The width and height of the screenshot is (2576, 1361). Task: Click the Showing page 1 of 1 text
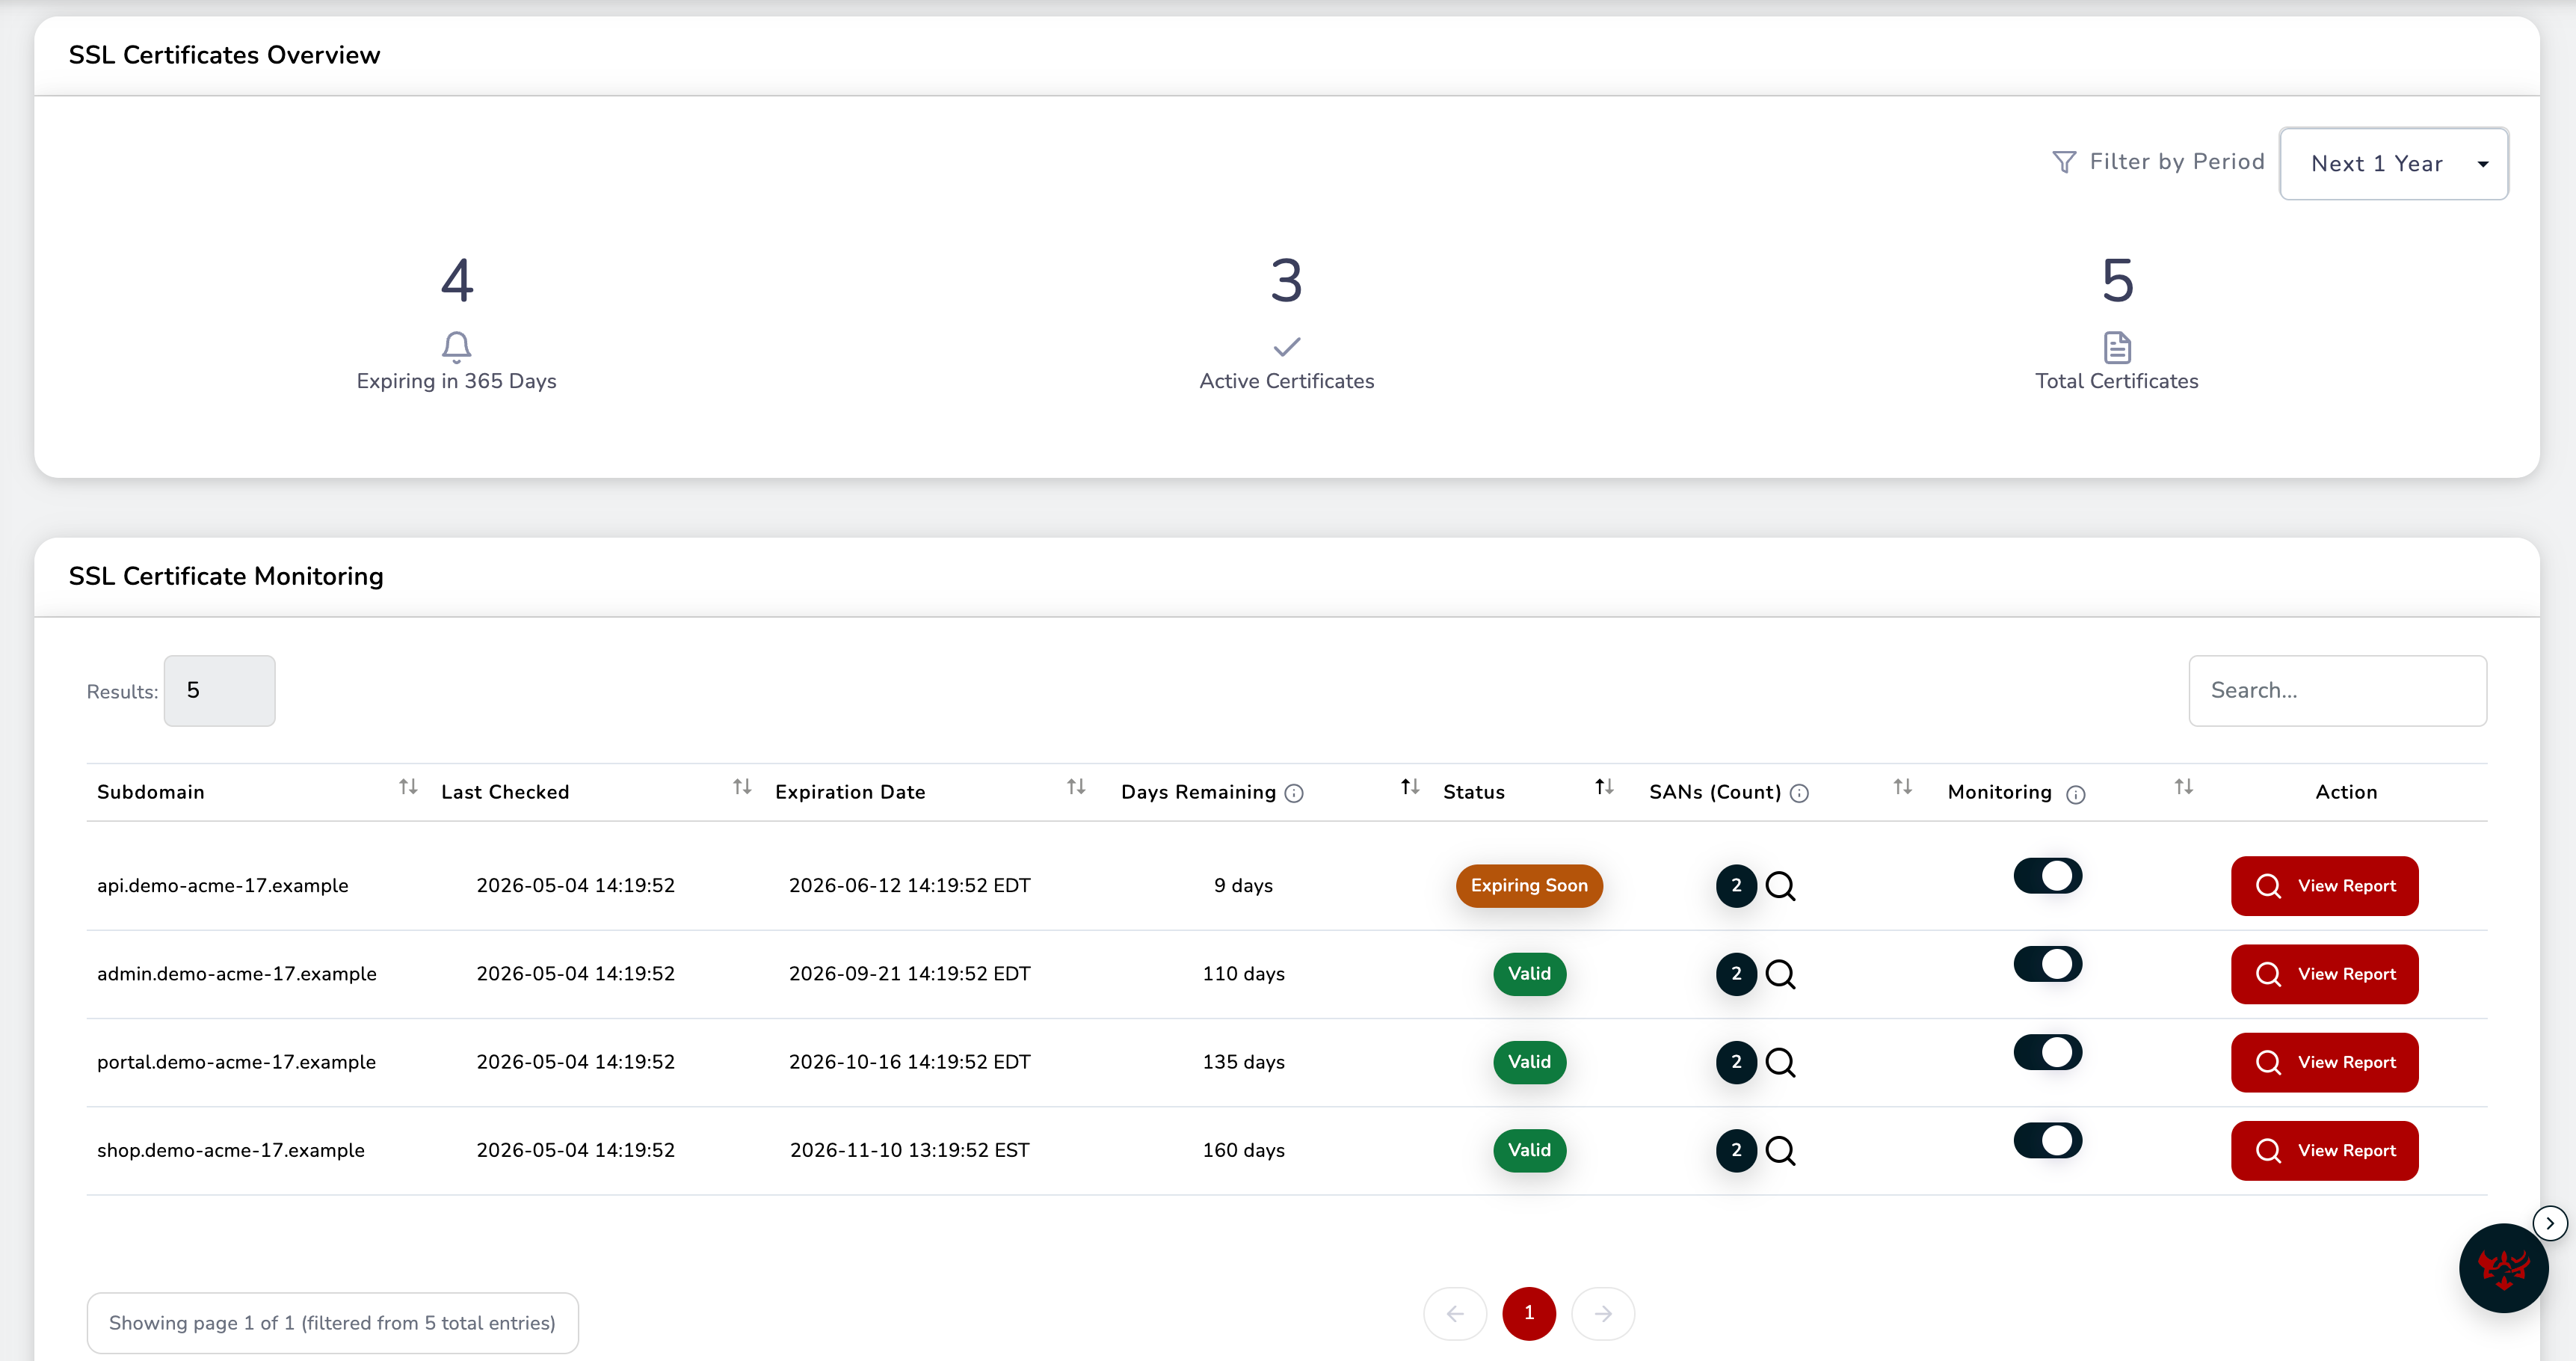(332, 1323)
